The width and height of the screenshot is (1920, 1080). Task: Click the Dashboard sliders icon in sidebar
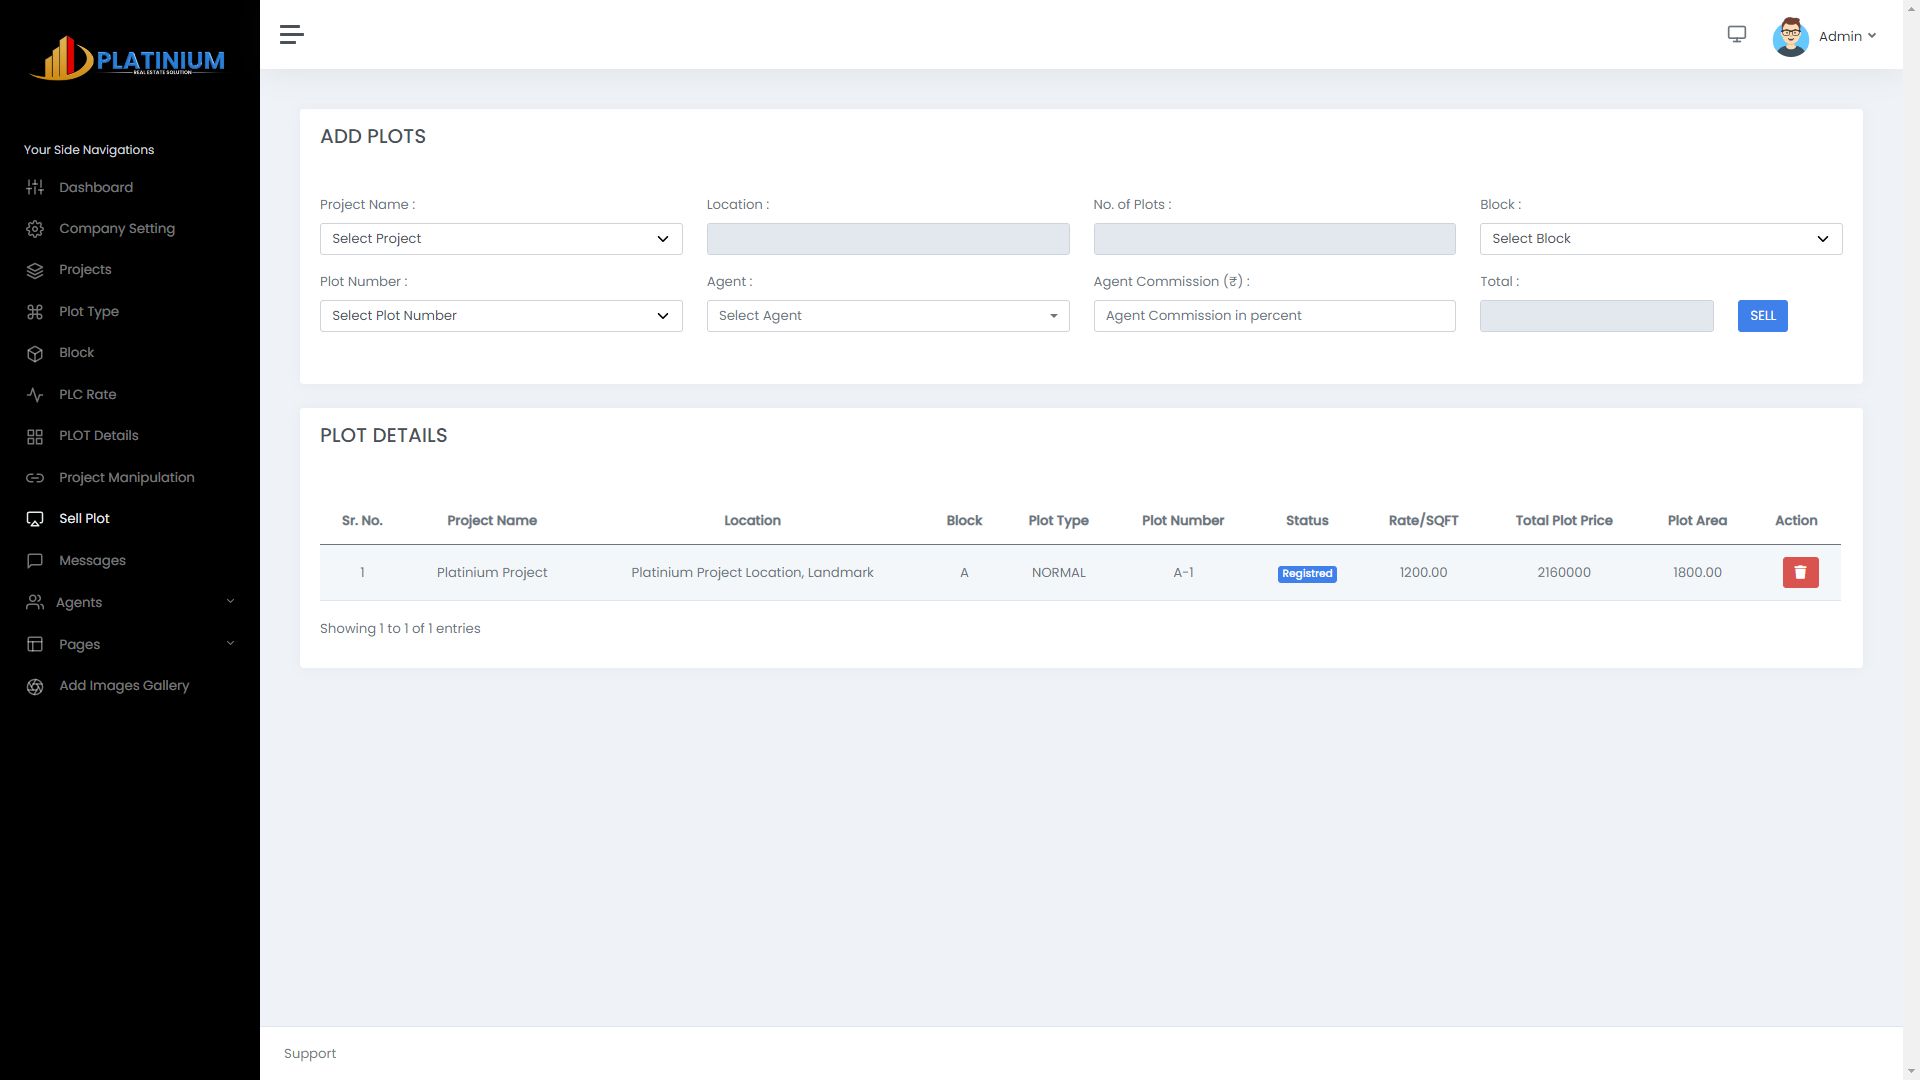pyautogui.click(x=35, y=188)
